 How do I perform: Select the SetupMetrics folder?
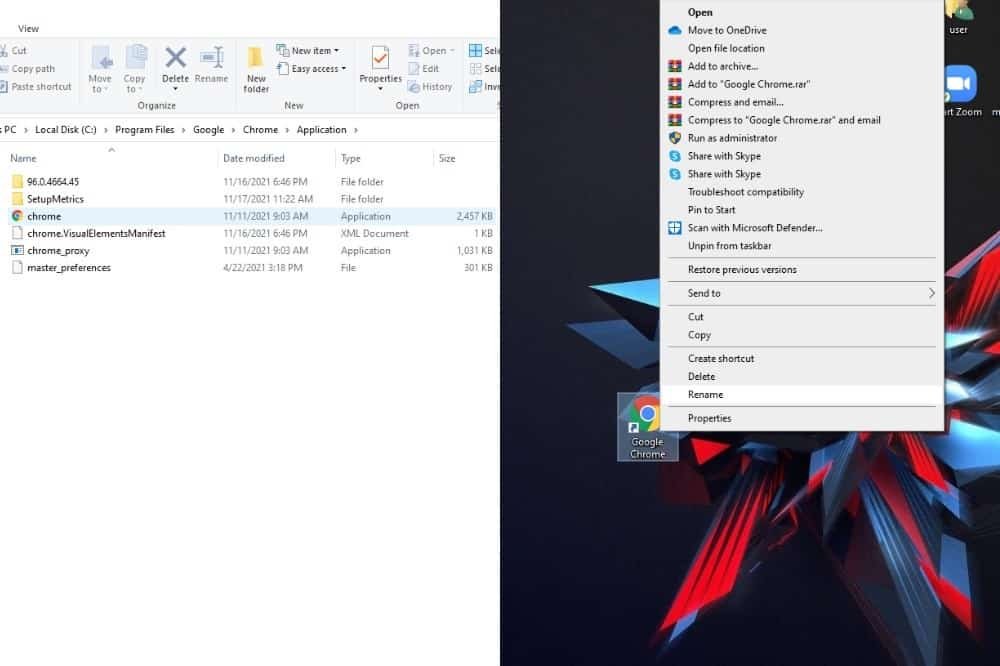coord(55,199)
